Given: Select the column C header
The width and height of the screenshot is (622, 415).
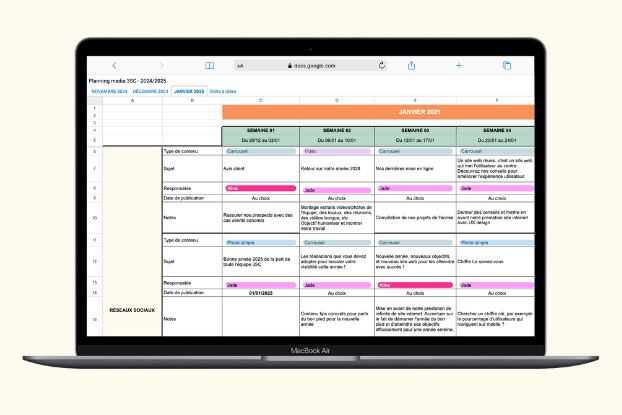Looking at the screenshot, I should click(x=260, y=100).
